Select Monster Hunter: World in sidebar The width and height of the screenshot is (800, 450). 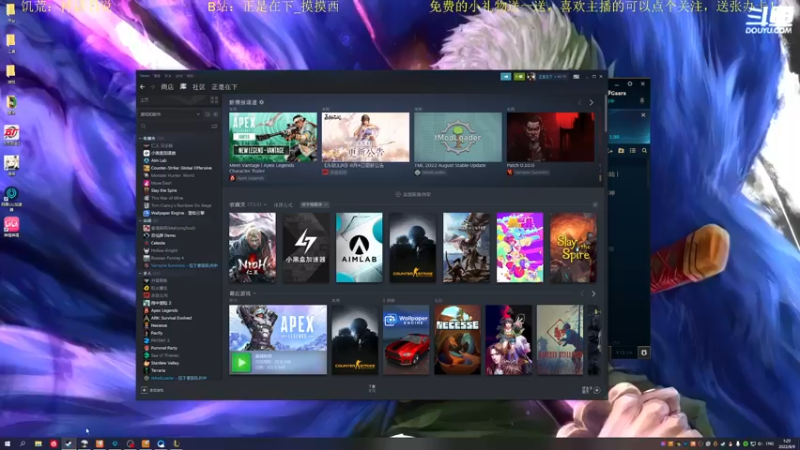pos(172,176)
